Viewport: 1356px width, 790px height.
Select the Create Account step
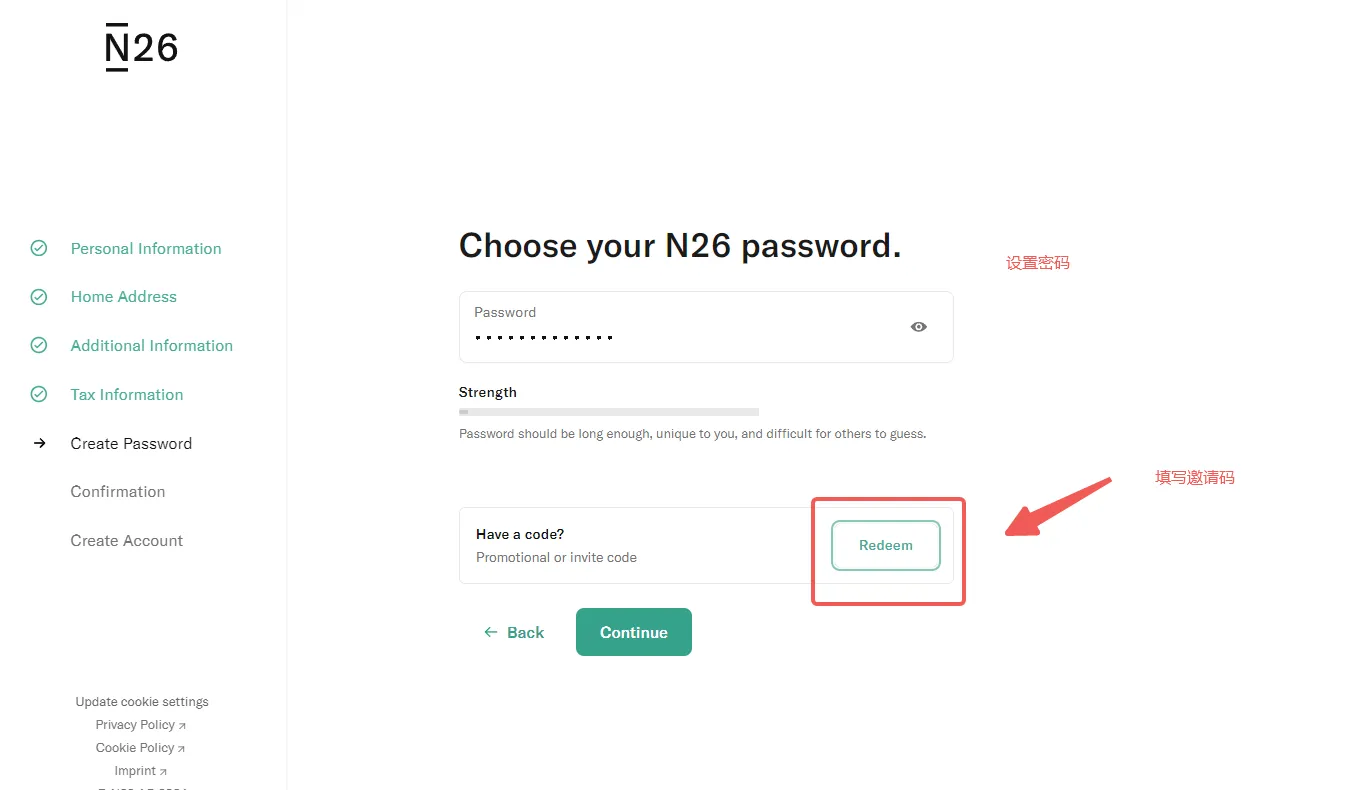pos(127,540)
